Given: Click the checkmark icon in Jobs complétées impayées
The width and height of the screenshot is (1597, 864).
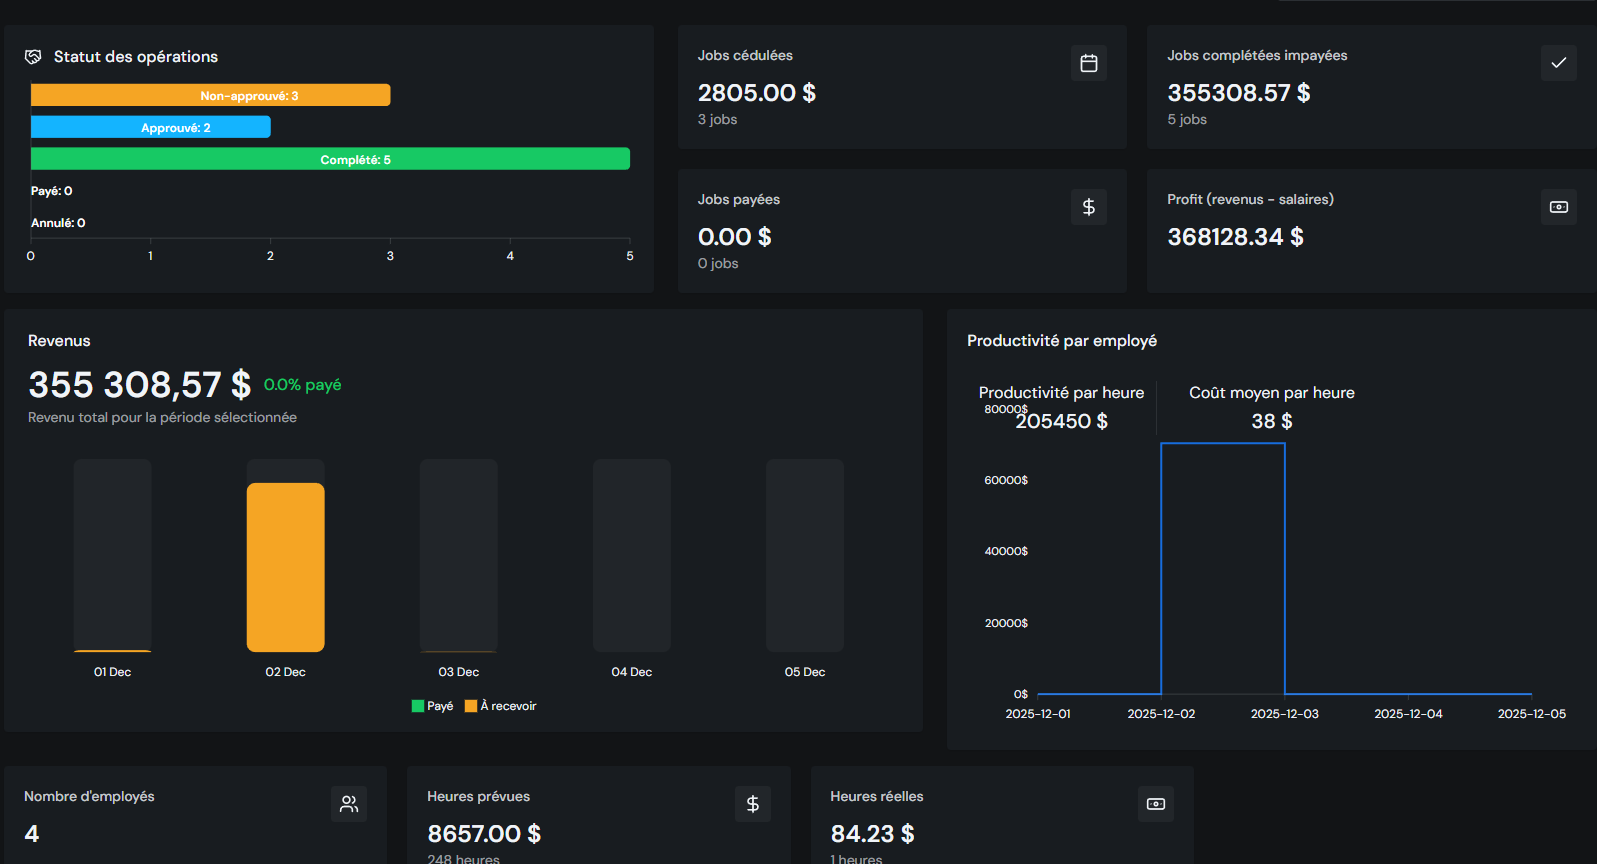Looking at the screenshot, I should pyautogui.click(x=1558, y=63).
